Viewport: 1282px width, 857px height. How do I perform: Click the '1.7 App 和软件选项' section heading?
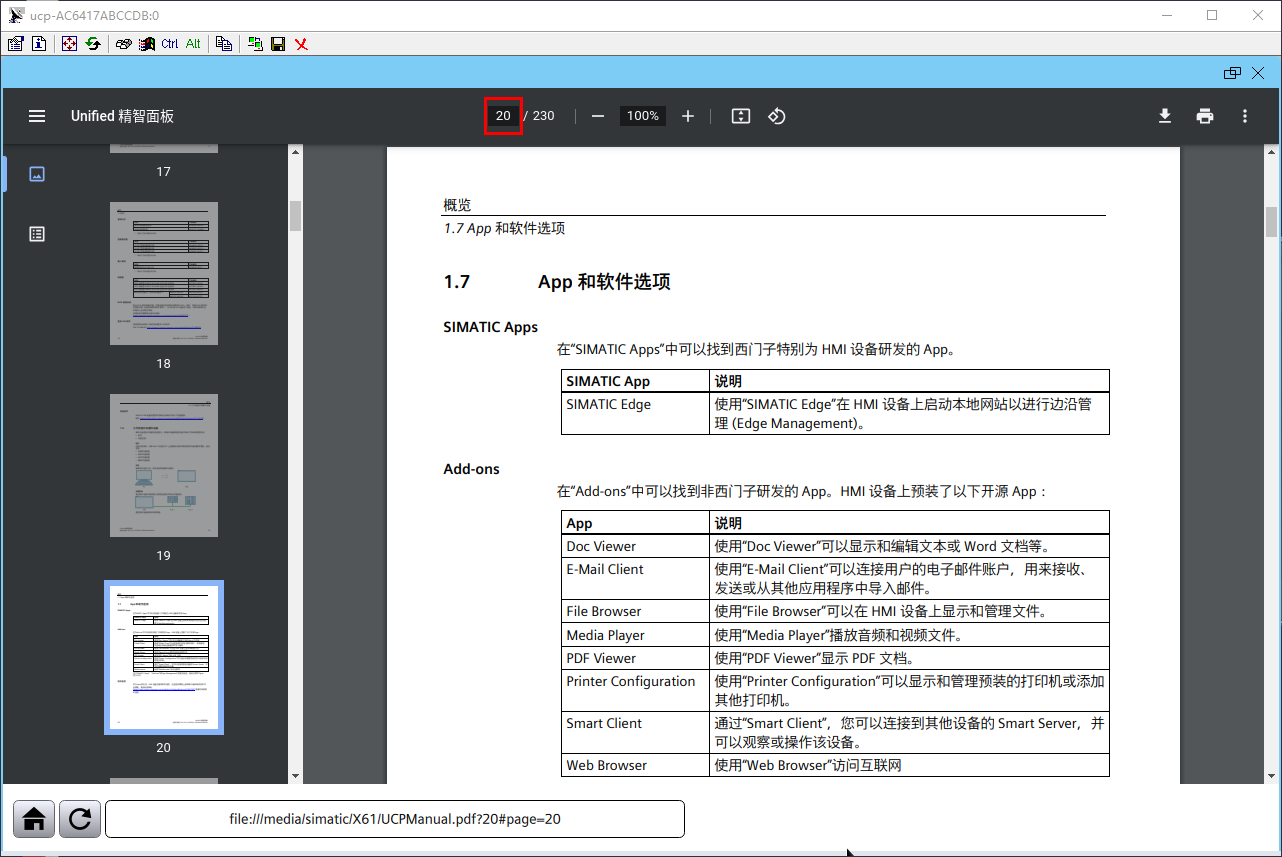[x=557, y=282]
